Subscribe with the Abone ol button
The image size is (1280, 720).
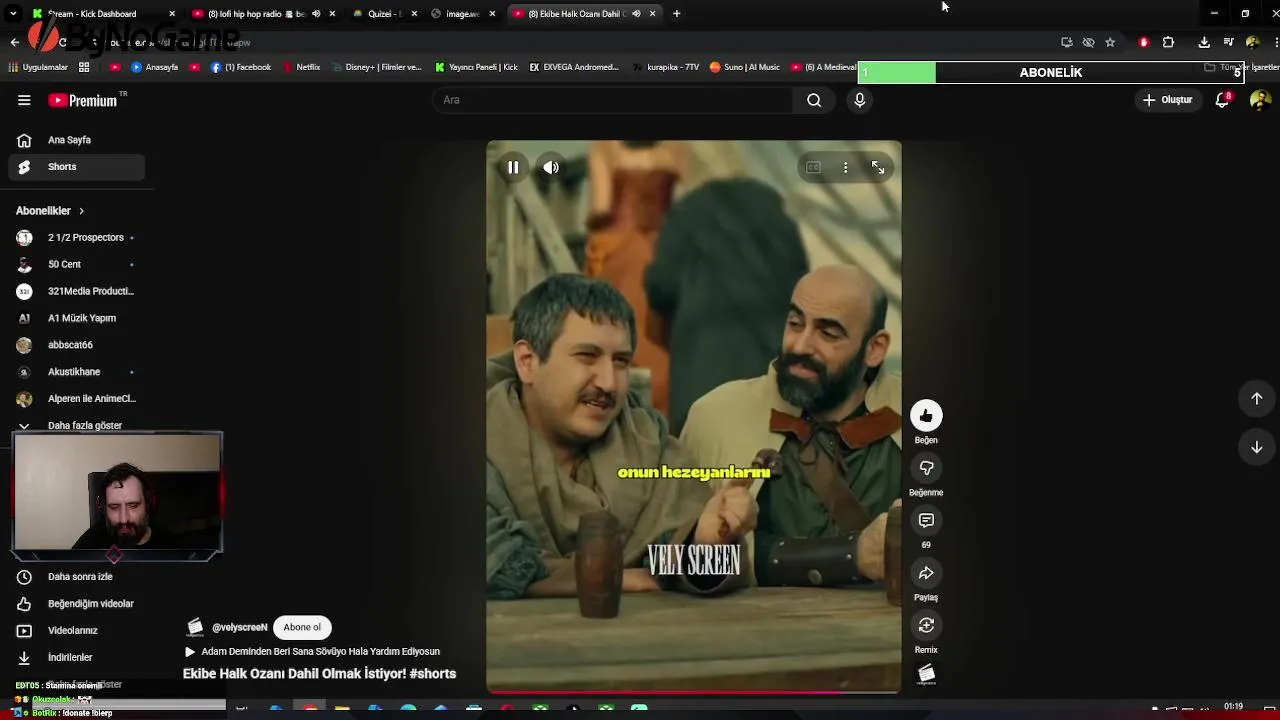pos(302,627)
